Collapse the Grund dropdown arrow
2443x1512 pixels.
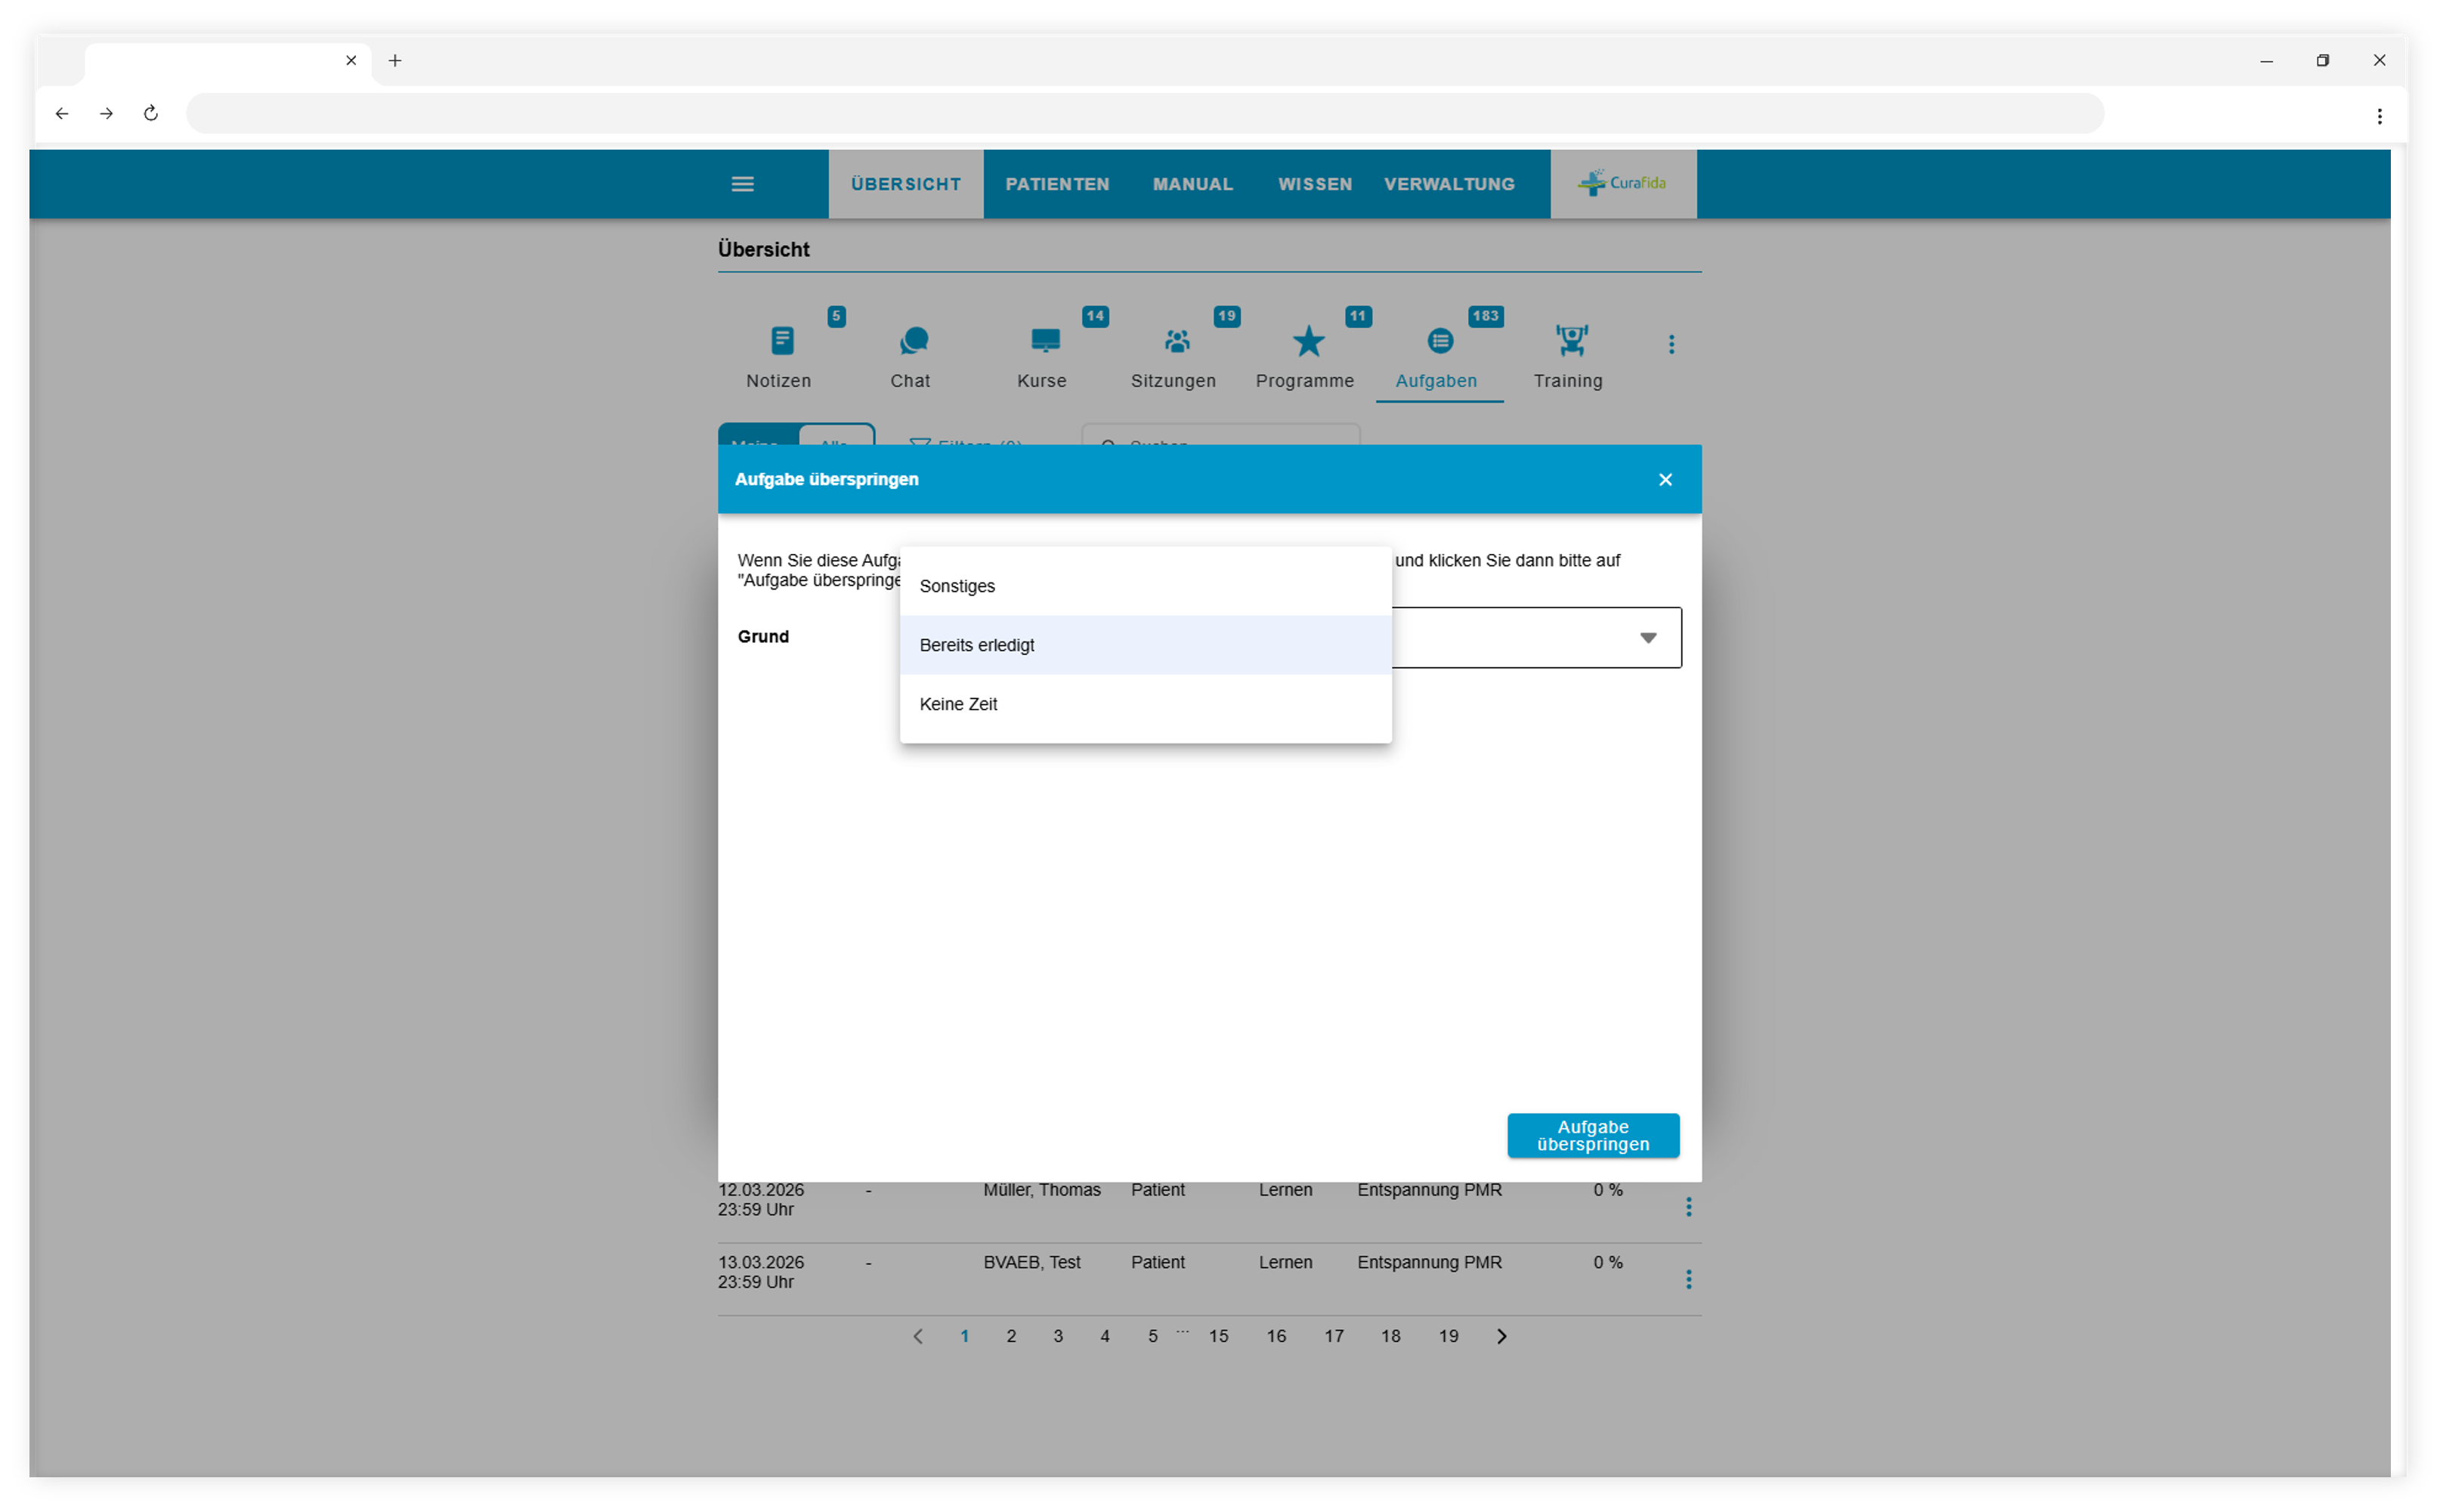click(1648, 637)
